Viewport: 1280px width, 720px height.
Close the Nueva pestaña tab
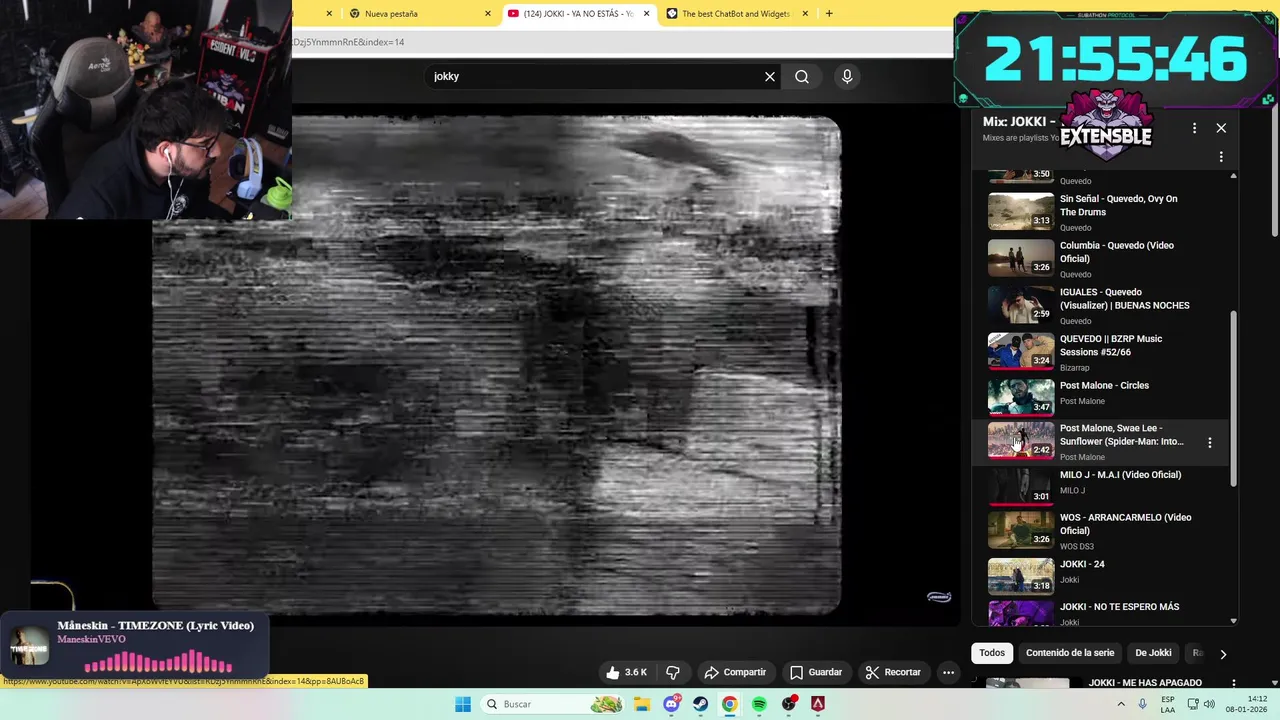(488, 14)
